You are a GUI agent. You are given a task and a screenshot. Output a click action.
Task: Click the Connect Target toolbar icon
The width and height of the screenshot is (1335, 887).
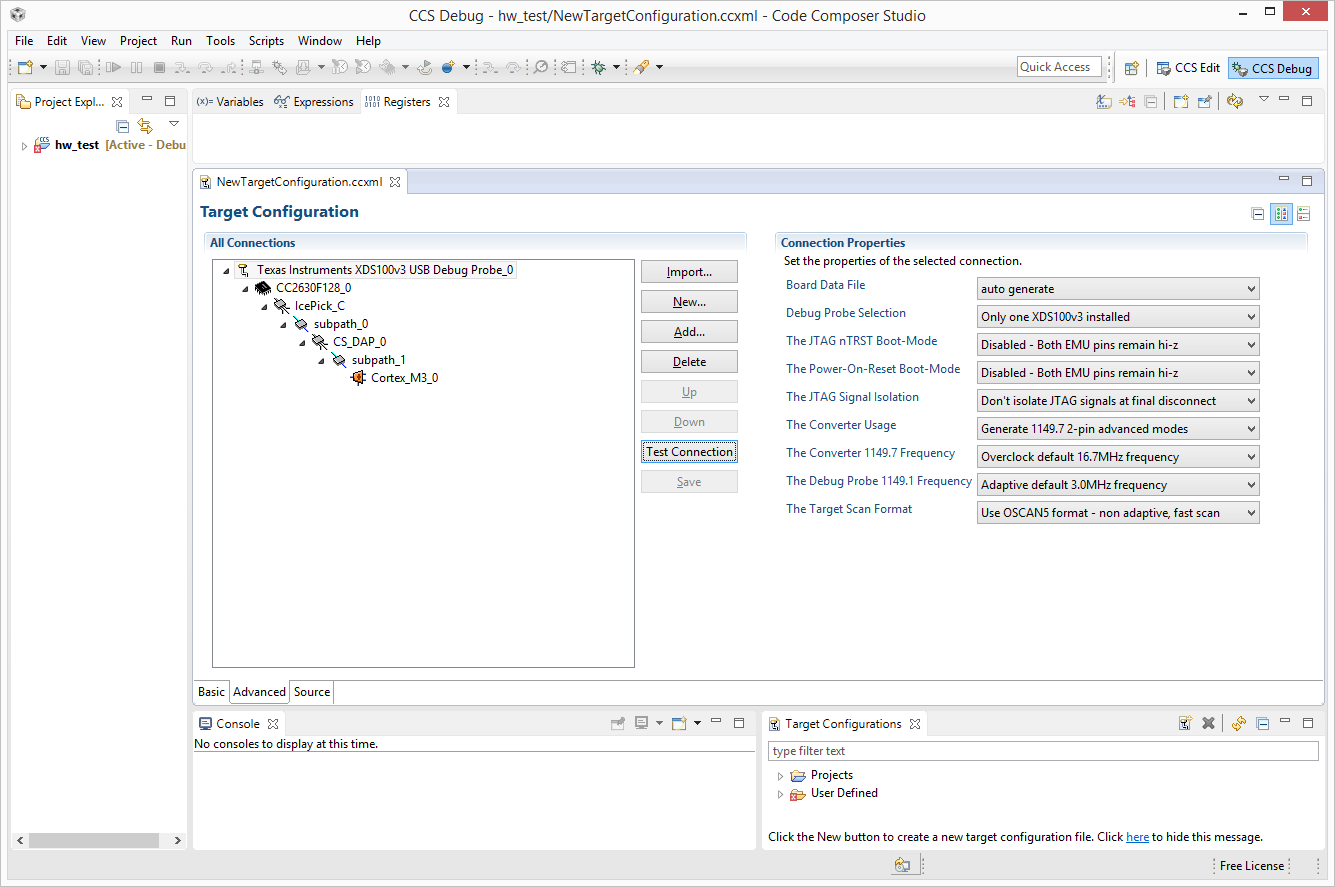[x=256, y=67]
